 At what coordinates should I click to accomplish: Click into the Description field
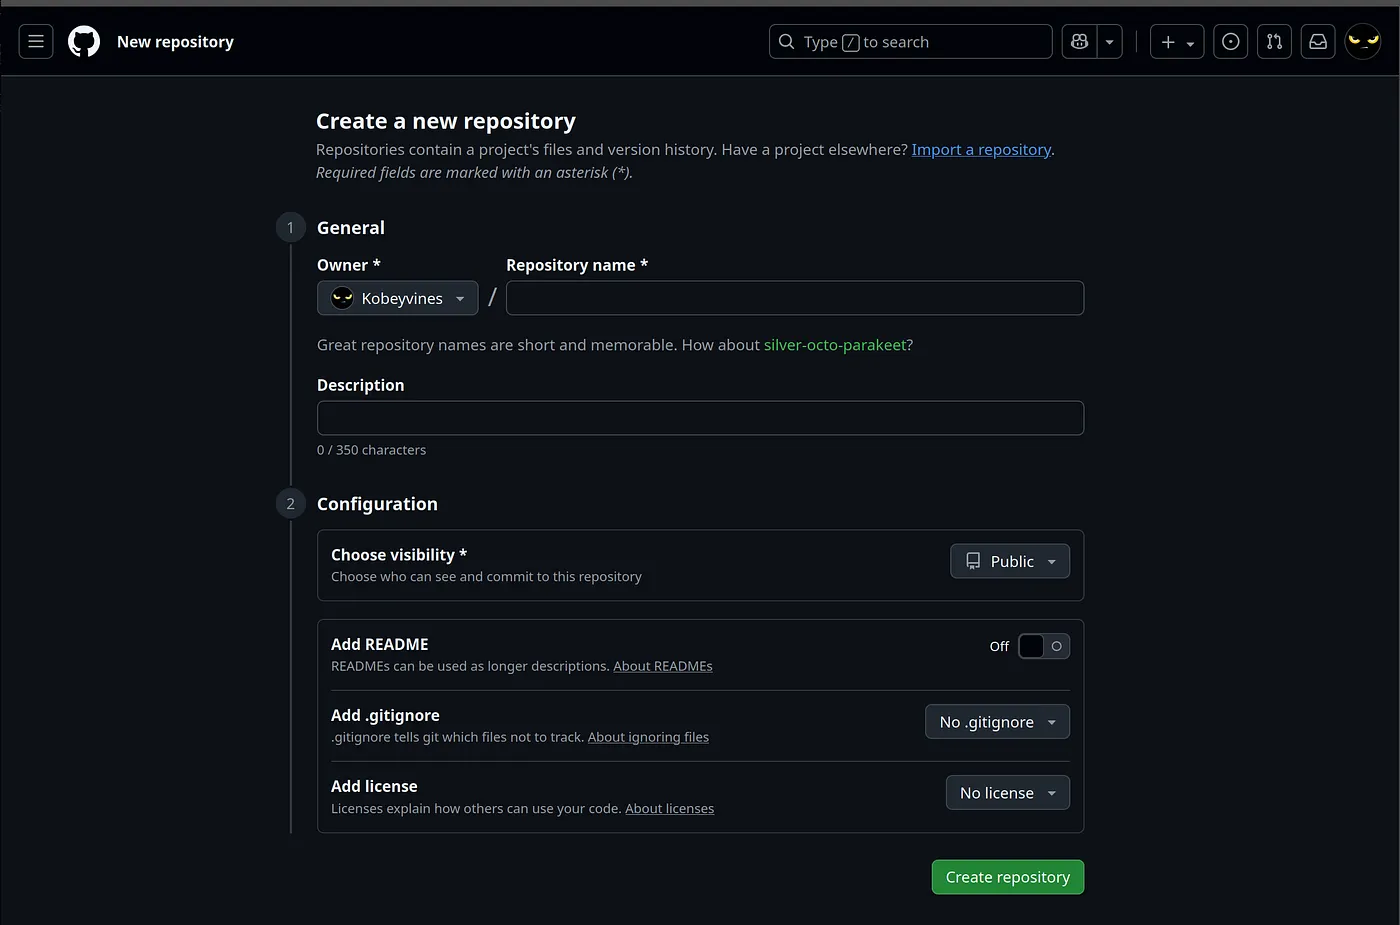700,418
